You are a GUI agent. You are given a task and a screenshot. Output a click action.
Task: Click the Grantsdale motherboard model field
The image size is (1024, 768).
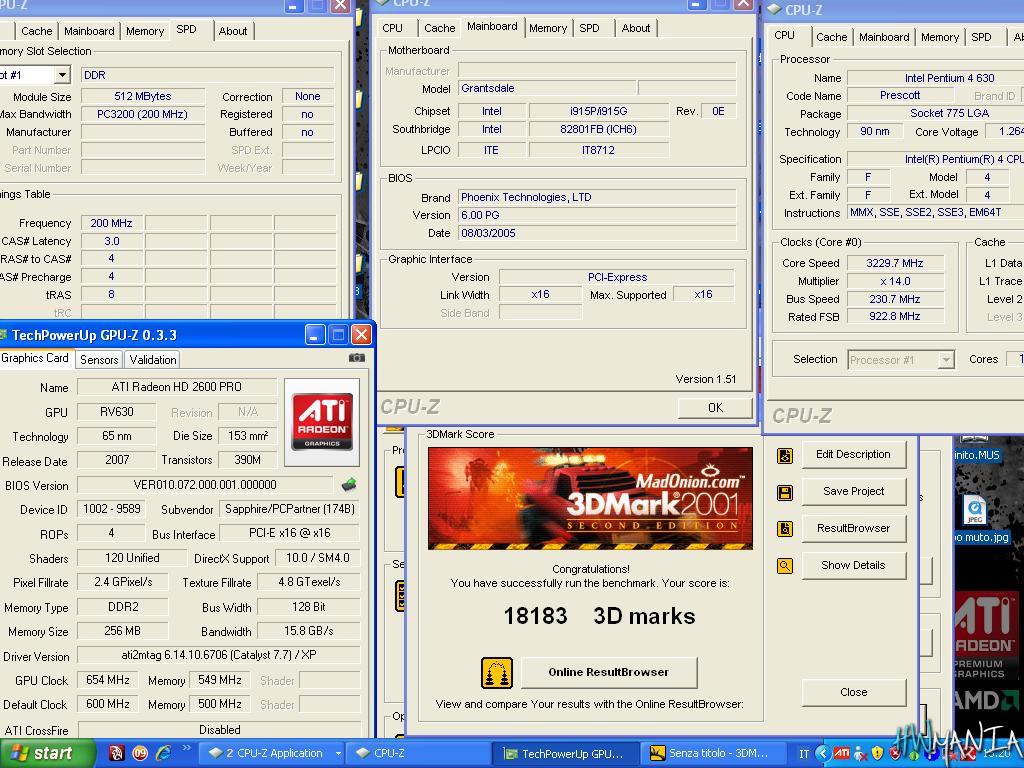(x=547, y=88)
